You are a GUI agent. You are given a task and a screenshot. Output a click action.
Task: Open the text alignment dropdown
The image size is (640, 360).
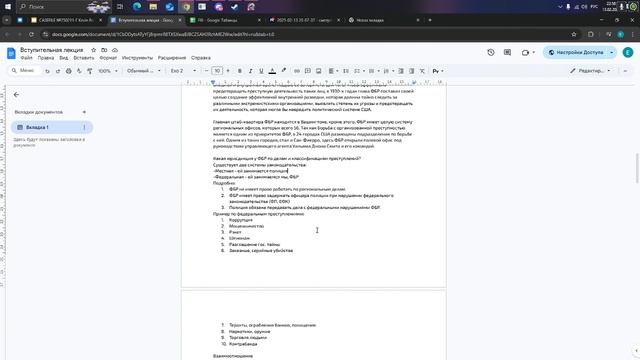[333, 71]
